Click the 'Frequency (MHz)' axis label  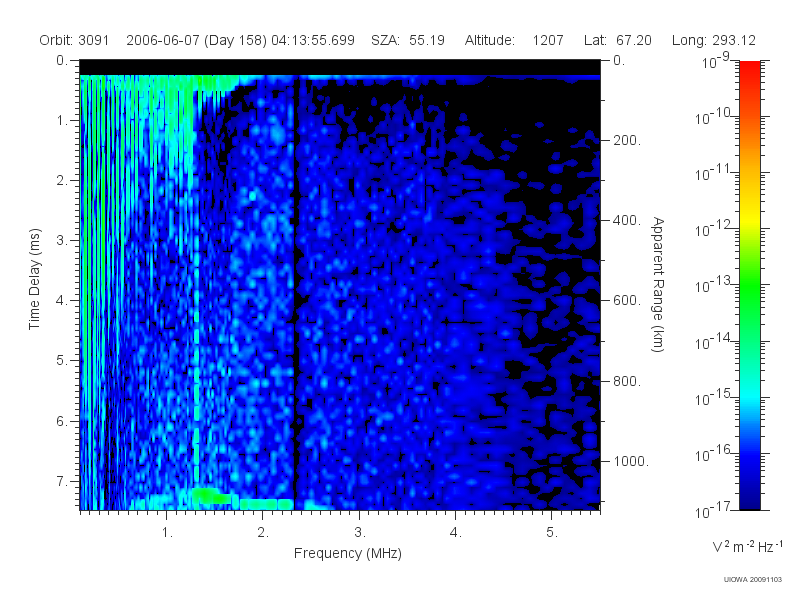[x=347, y=553]
